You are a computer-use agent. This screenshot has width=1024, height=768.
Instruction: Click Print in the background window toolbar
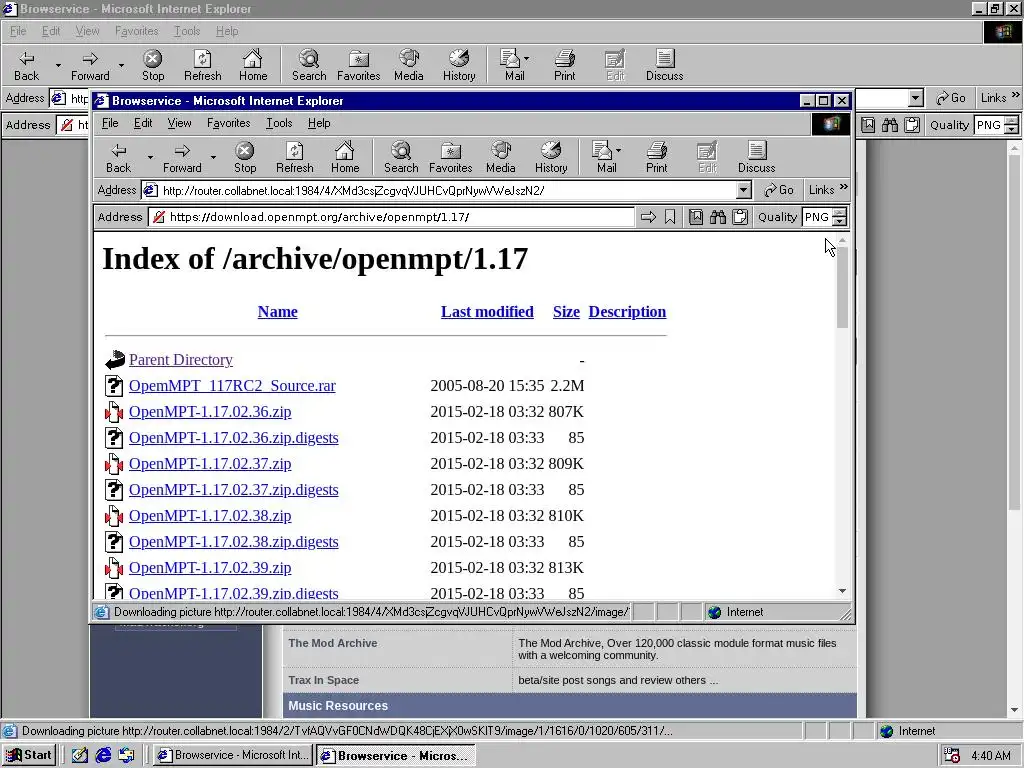[564, 66]
